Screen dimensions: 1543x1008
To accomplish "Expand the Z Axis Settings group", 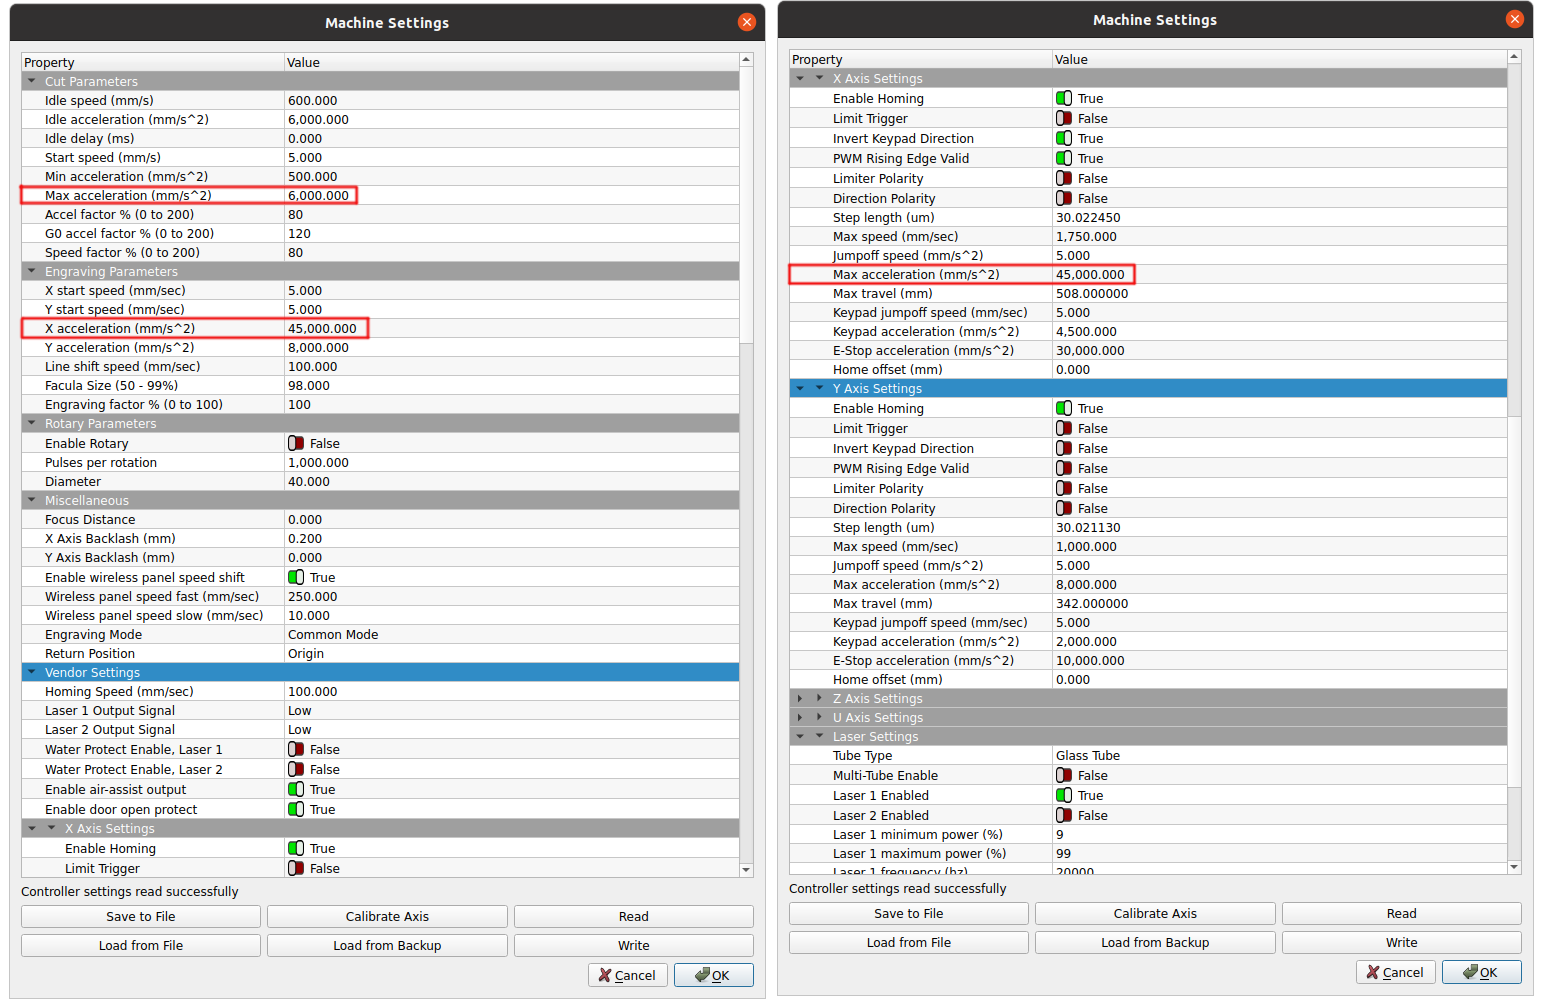I will (819, 698).
